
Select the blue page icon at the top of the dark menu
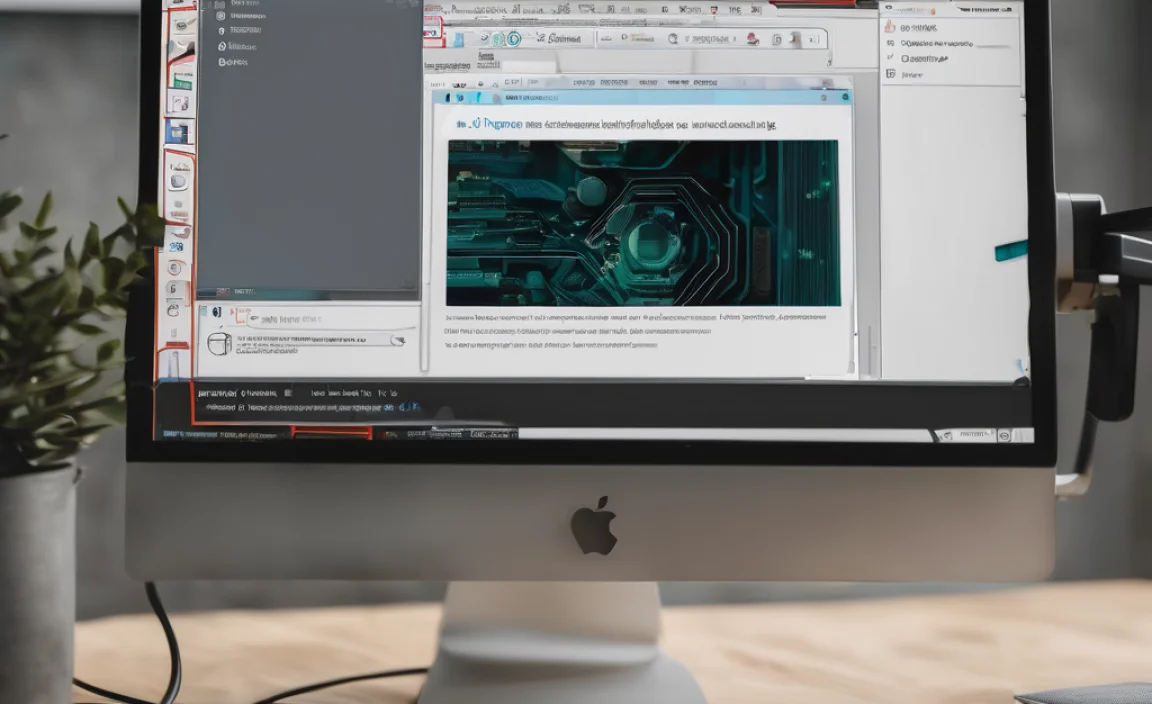(219, 5)
